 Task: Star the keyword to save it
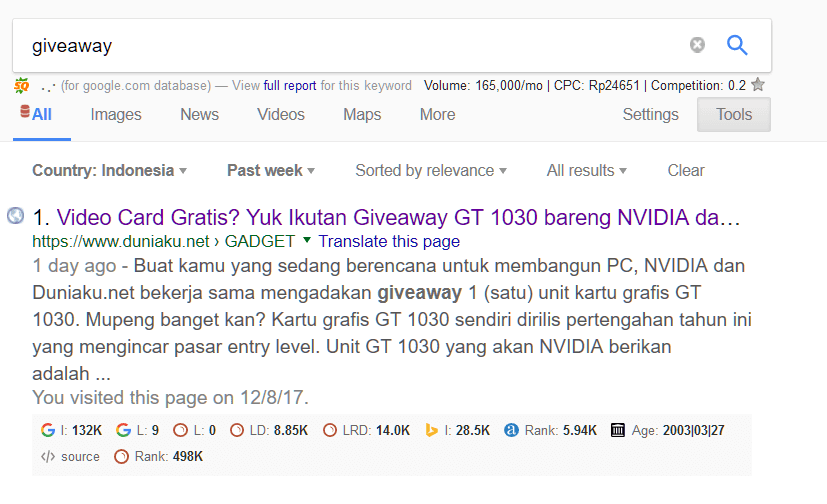tap(758, 84)
